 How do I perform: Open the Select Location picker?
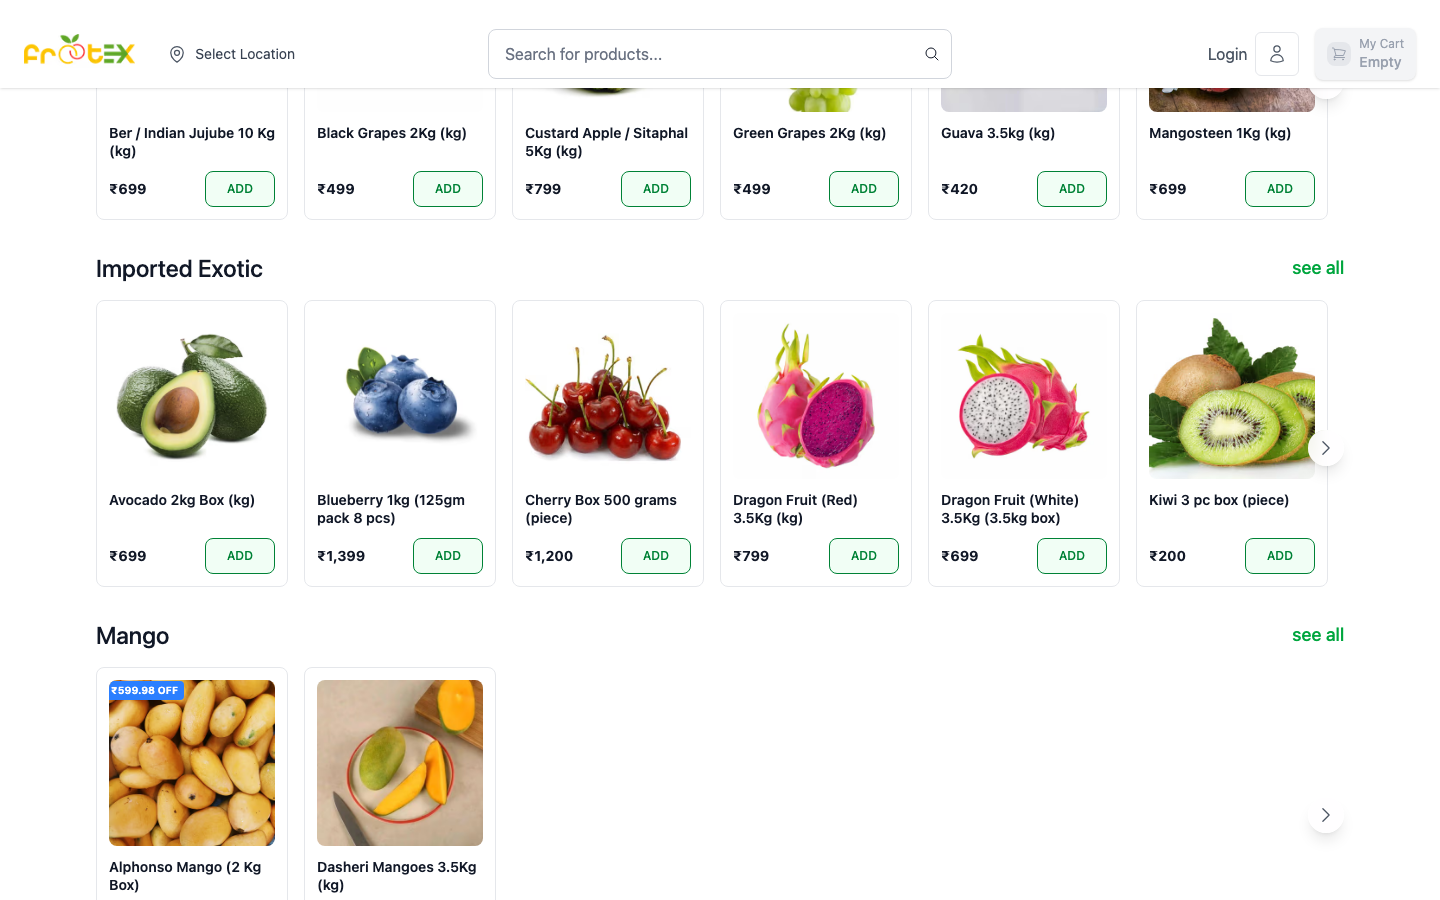pos(244,54)
